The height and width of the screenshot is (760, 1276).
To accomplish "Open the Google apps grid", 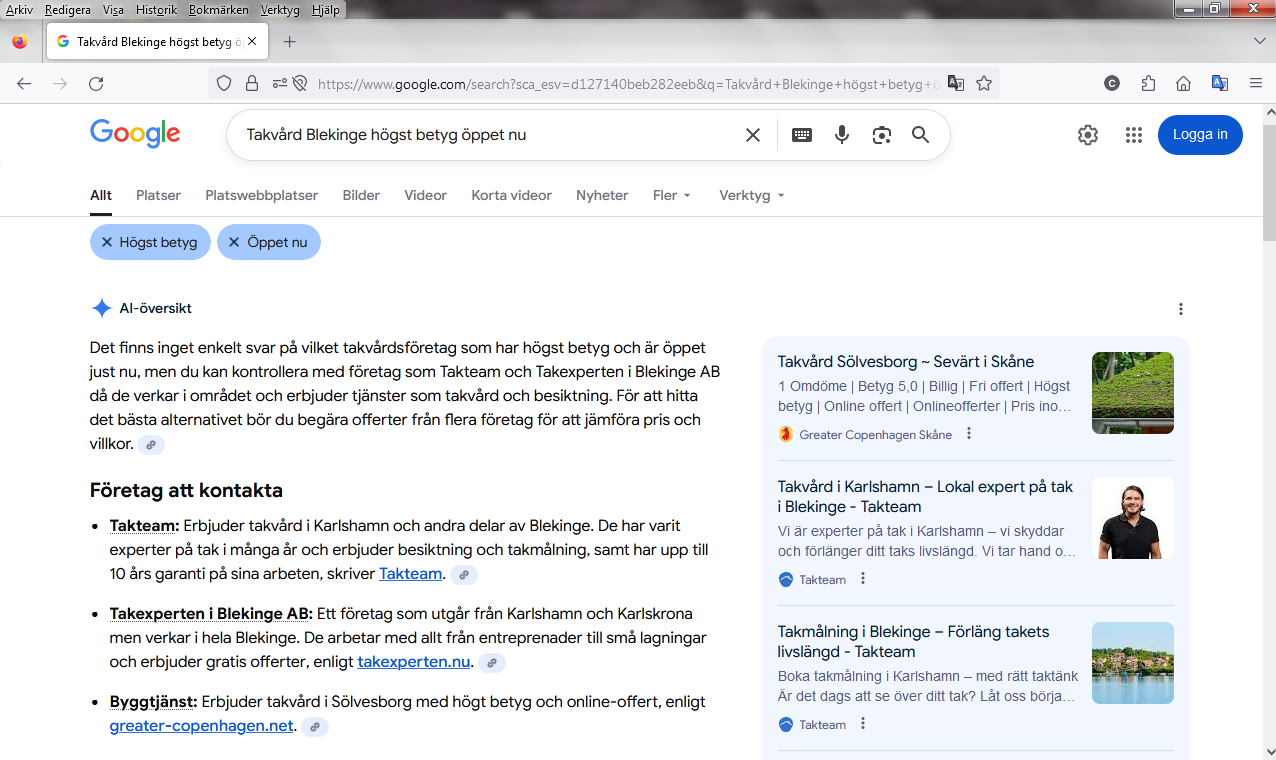I will [x=1133, y=135].
